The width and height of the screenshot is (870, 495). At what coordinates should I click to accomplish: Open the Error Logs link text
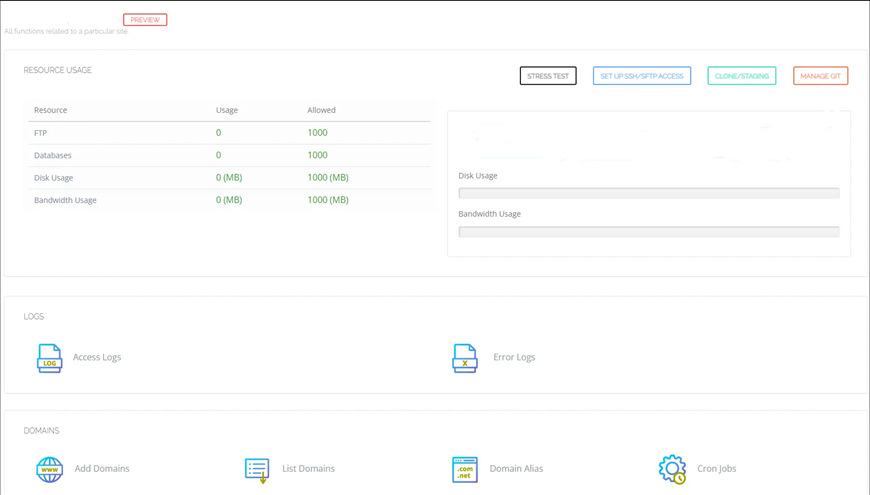click(514, 357)
